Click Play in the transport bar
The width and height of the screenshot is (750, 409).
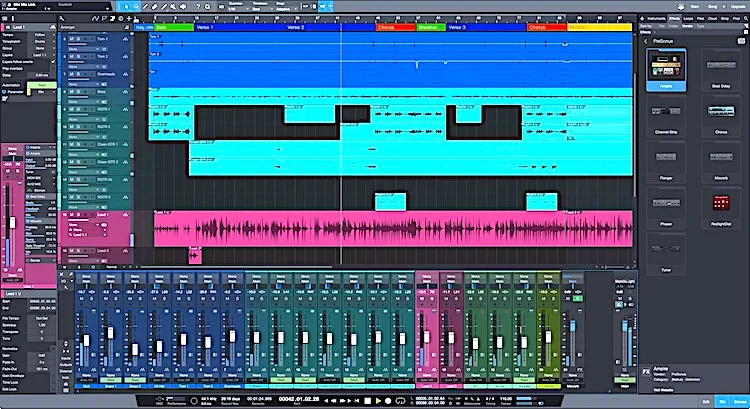click(x=378, y=400)
